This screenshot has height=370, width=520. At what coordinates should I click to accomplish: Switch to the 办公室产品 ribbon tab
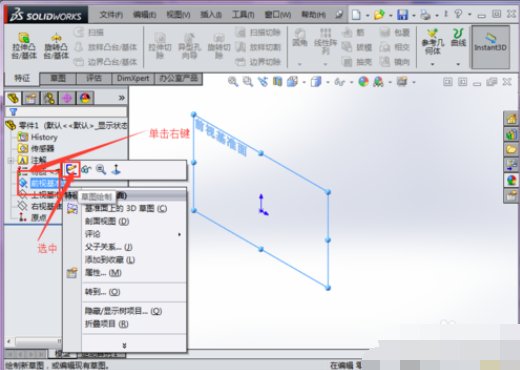coord(178,79)
